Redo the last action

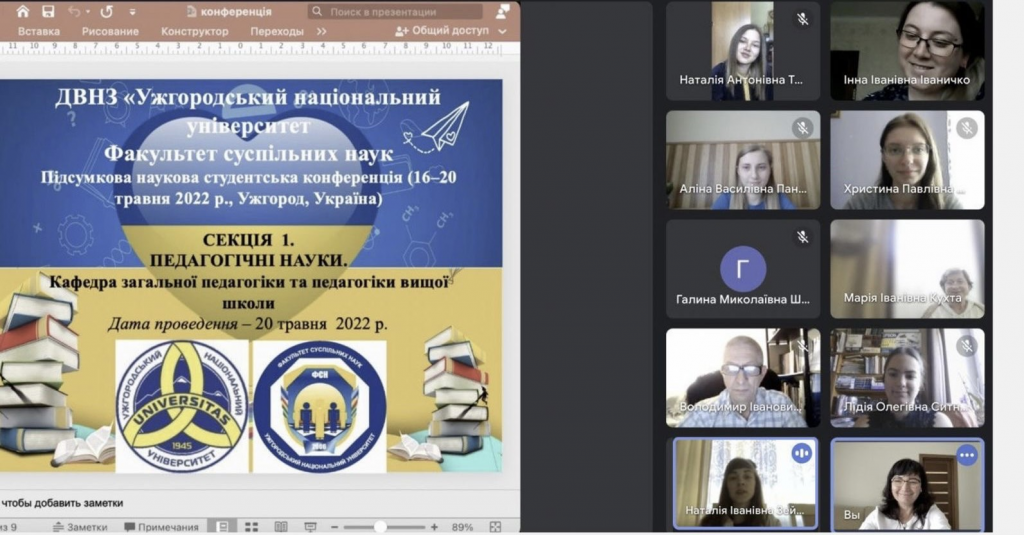[106, 11]
